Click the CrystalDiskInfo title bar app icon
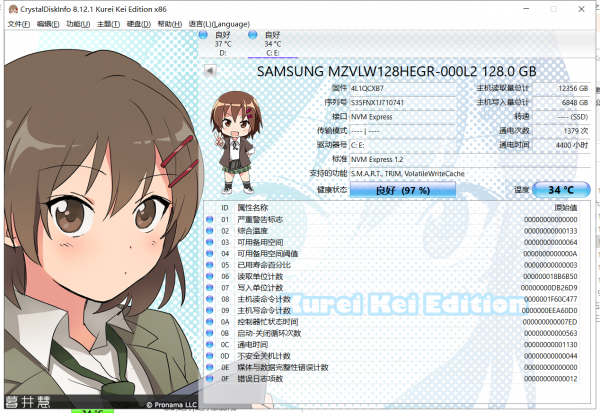The image size is (600, 413). (x=13, y=9)
